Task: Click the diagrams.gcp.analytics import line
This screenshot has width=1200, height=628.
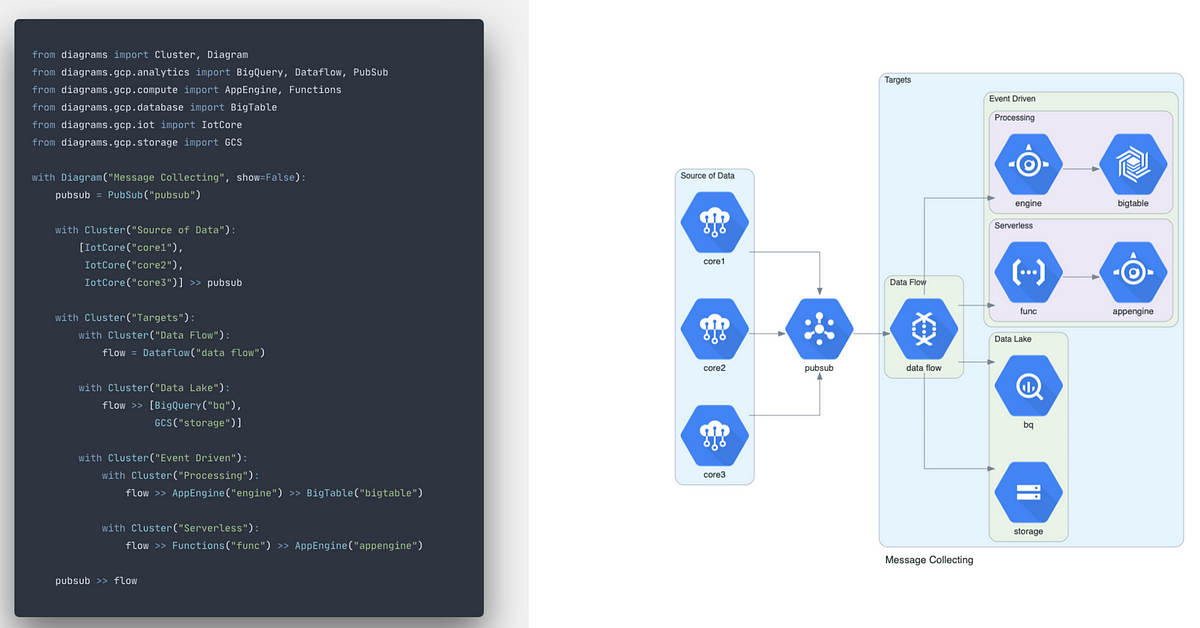Action: point(210,72)
